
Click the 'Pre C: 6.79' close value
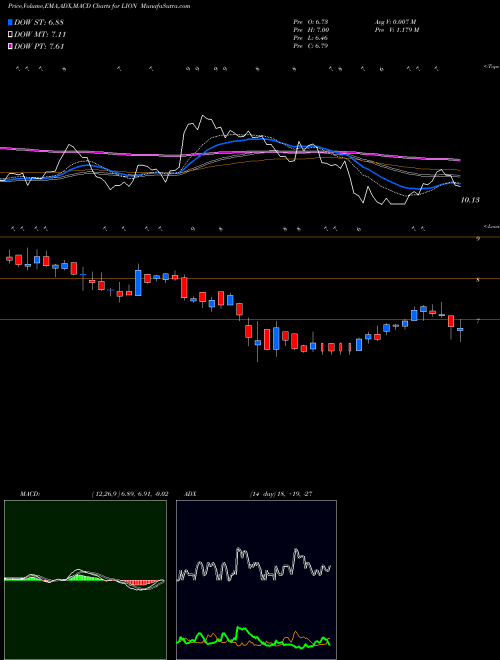(311, 46)
